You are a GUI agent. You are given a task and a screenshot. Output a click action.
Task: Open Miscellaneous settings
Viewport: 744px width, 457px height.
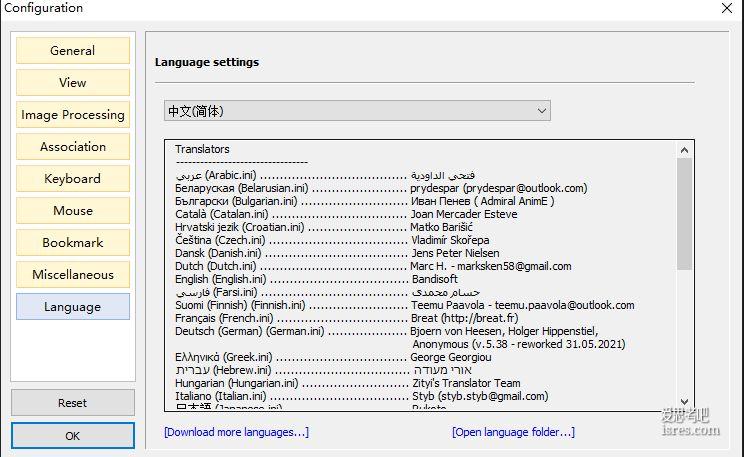pos(73,274)
